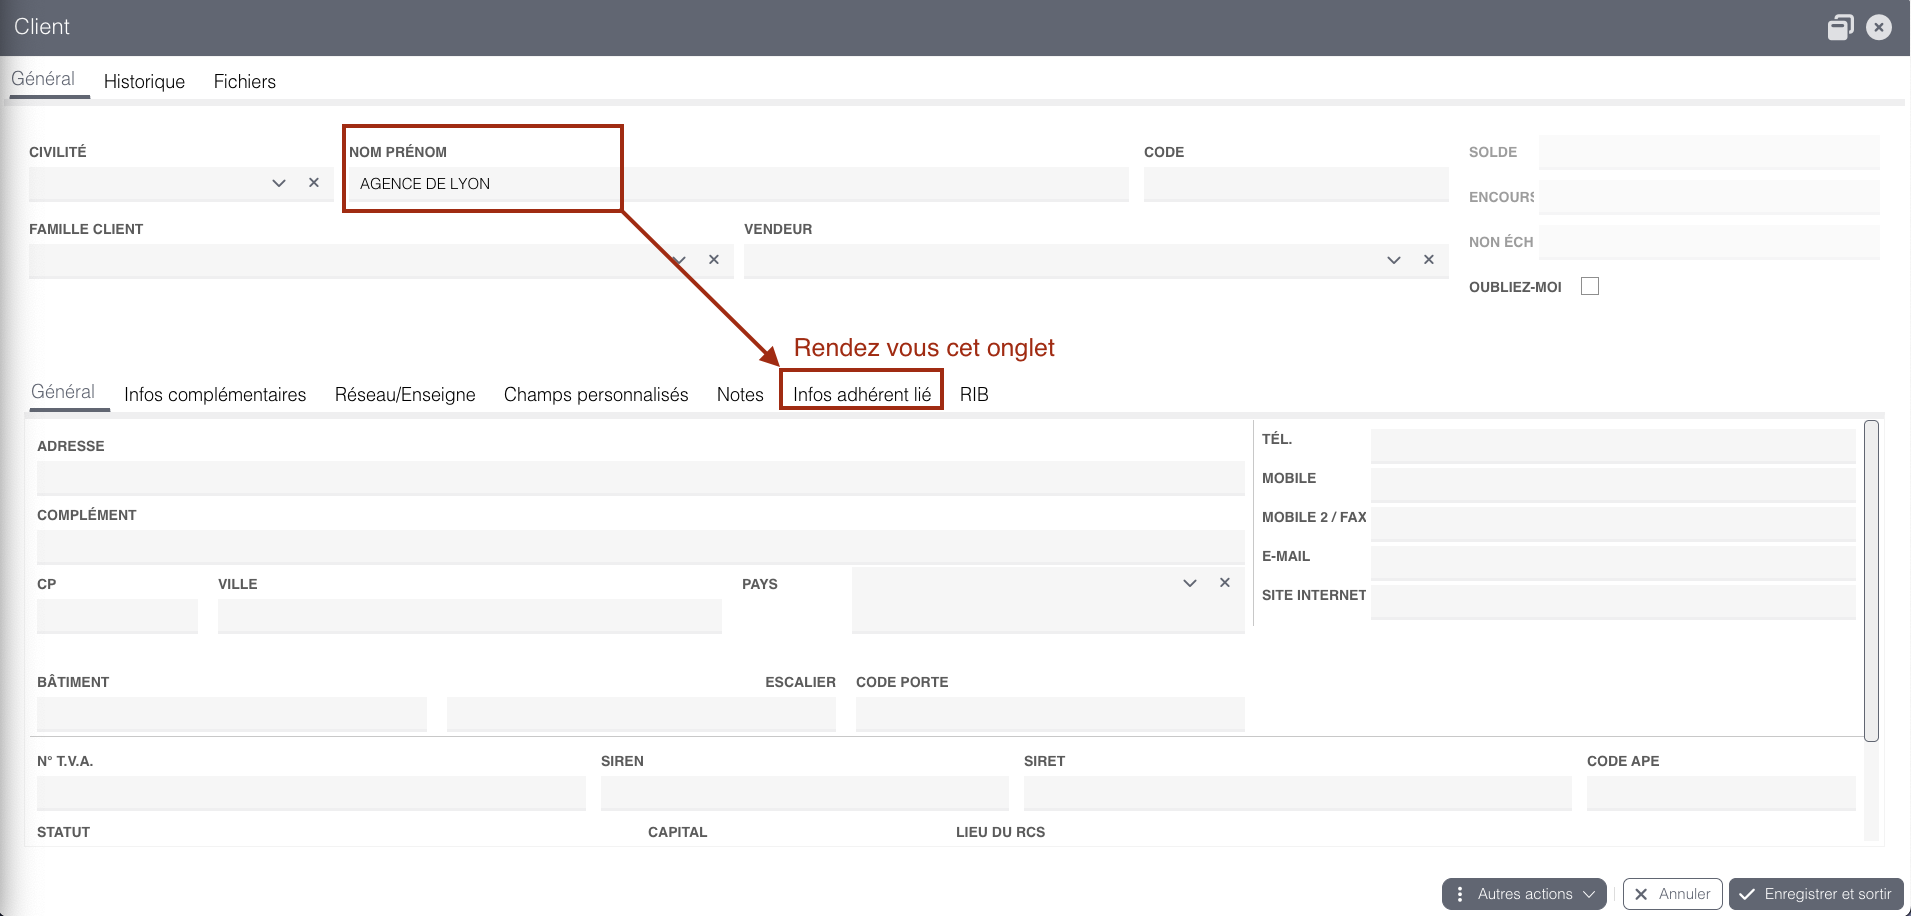This screenshot has height=916, width=1911.
Task: Click the Complément input field
Action: coord(640,547)
